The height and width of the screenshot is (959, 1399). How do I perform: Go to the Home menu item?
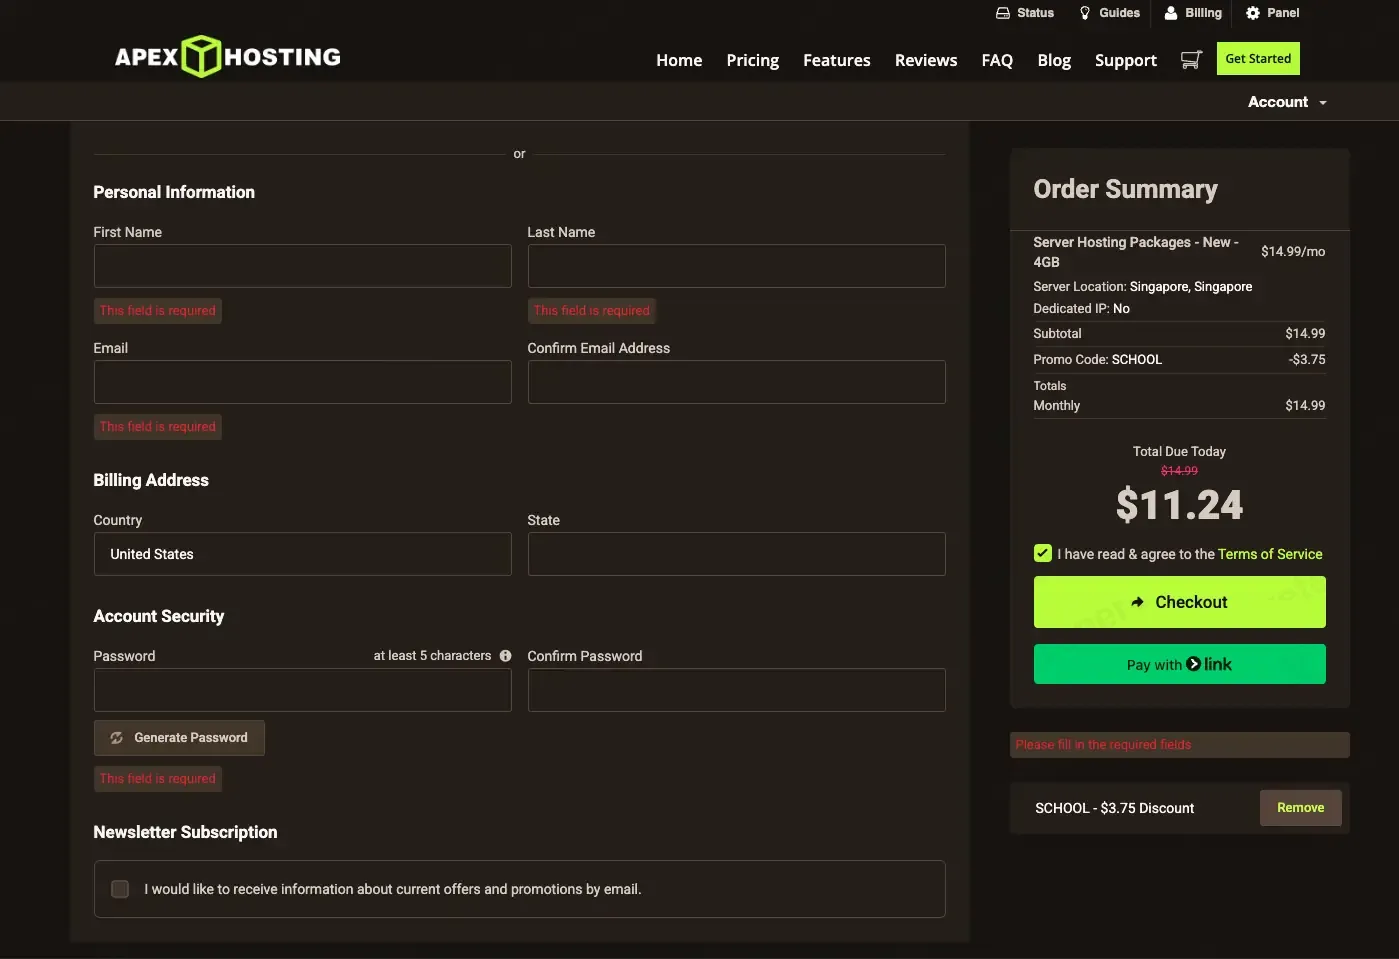pyautogui.click(x=679, y=60)
